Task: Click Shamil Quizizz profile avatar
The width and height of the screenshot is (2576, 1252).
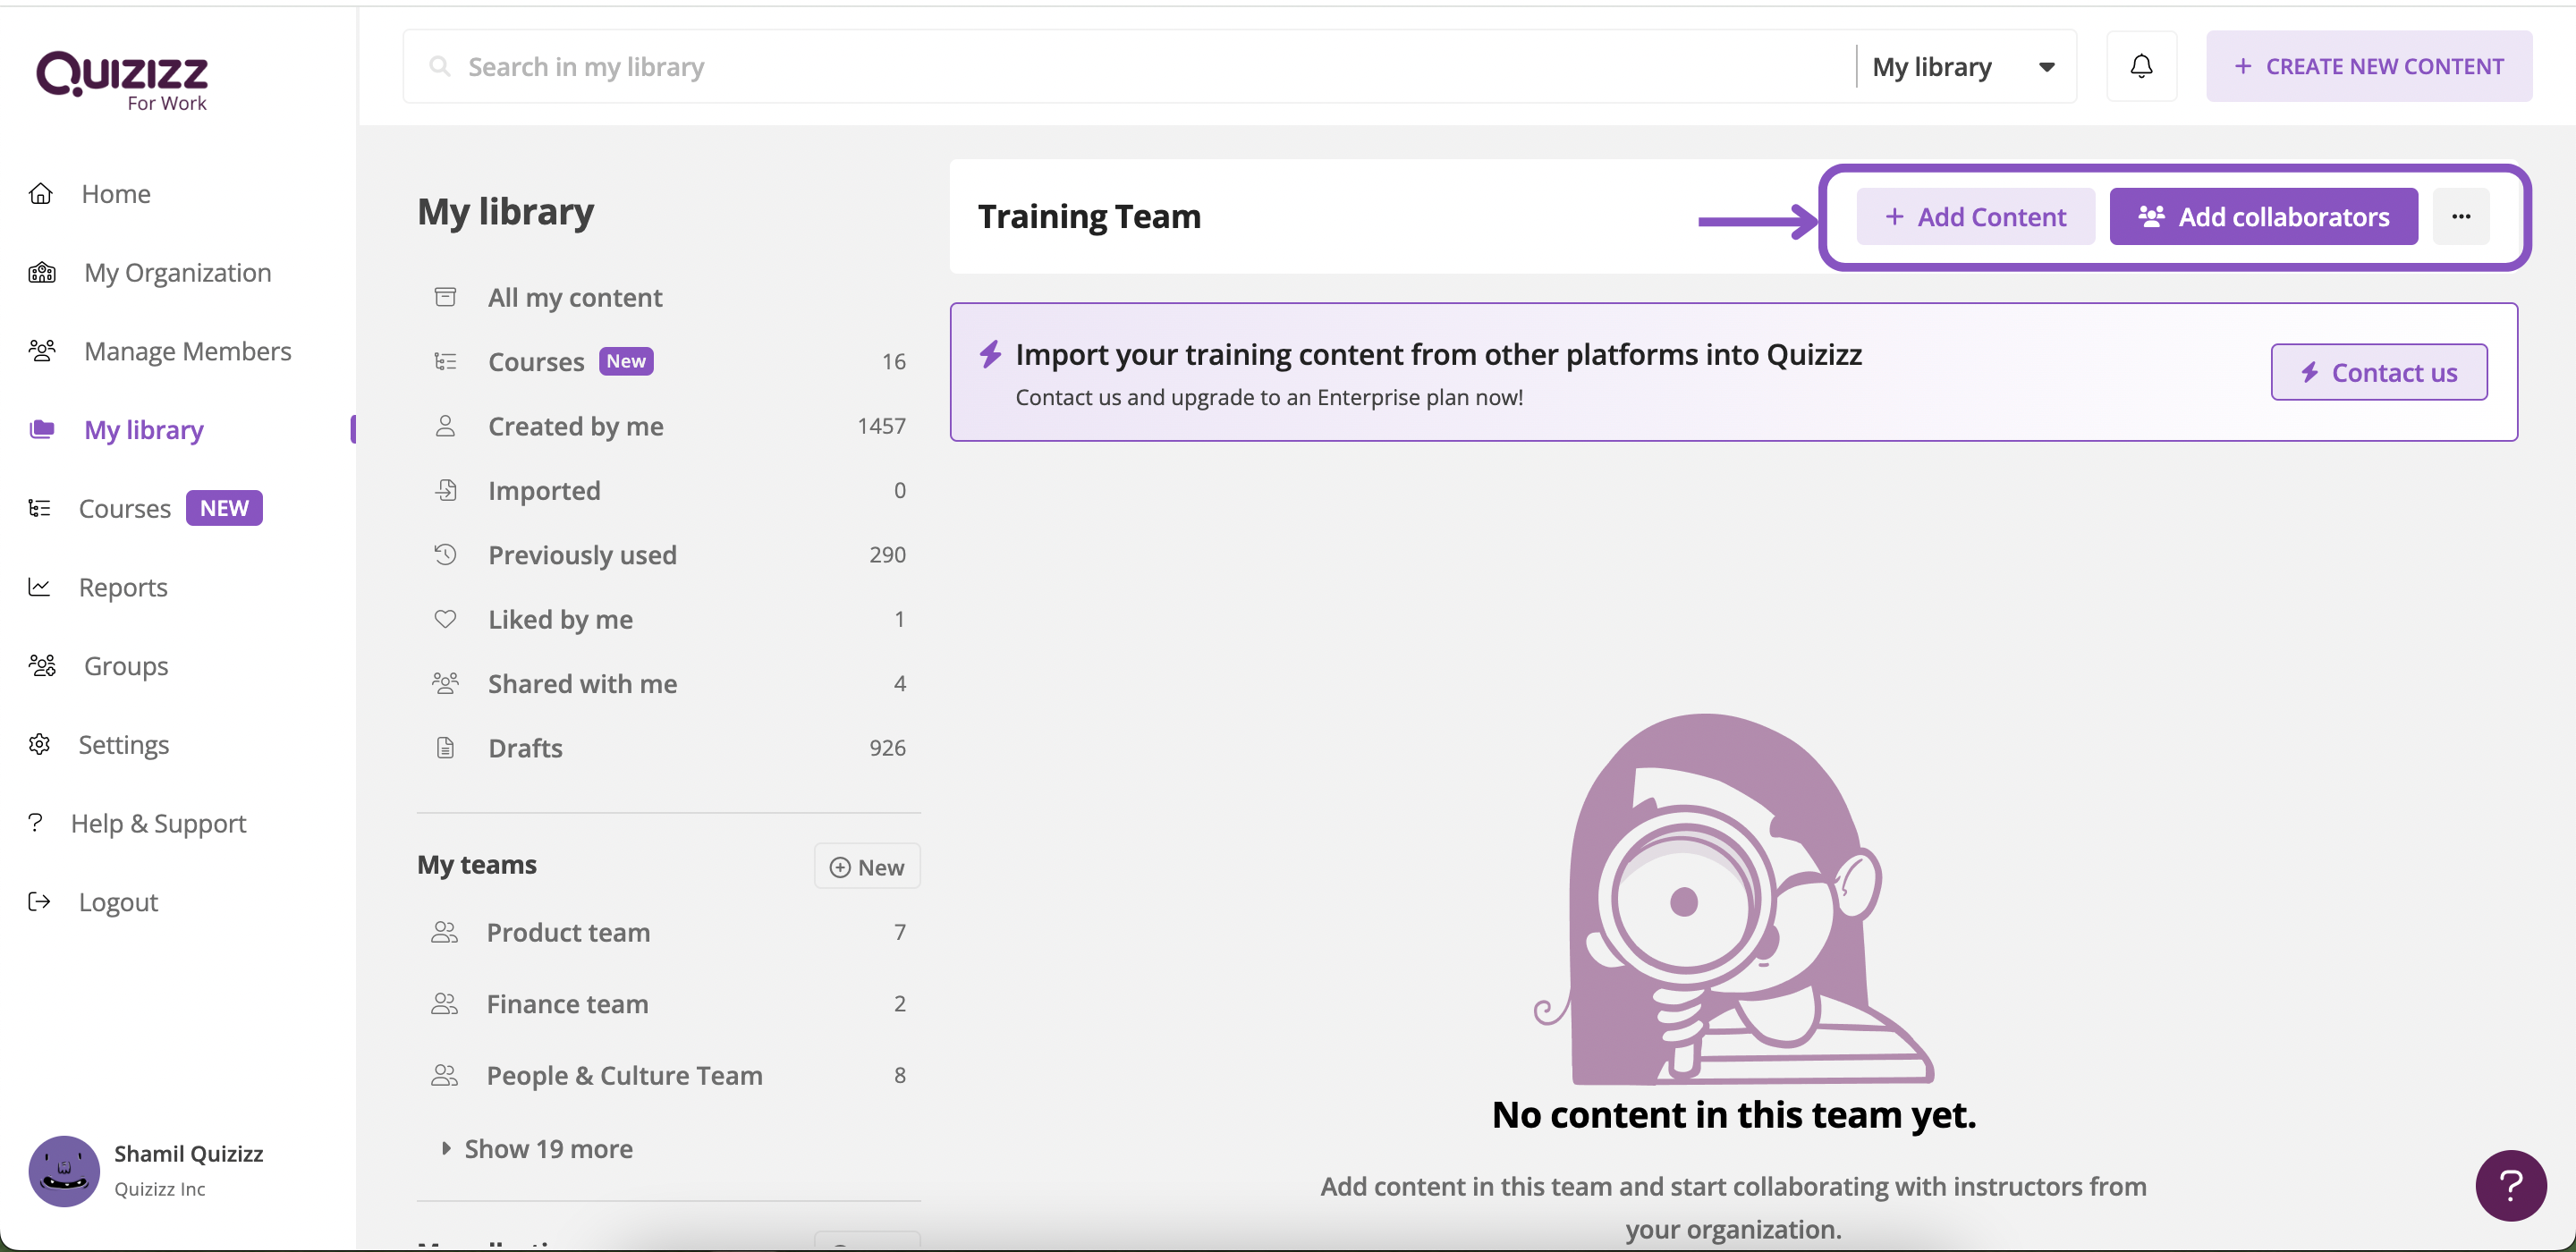Action: tap(64, 1170)
